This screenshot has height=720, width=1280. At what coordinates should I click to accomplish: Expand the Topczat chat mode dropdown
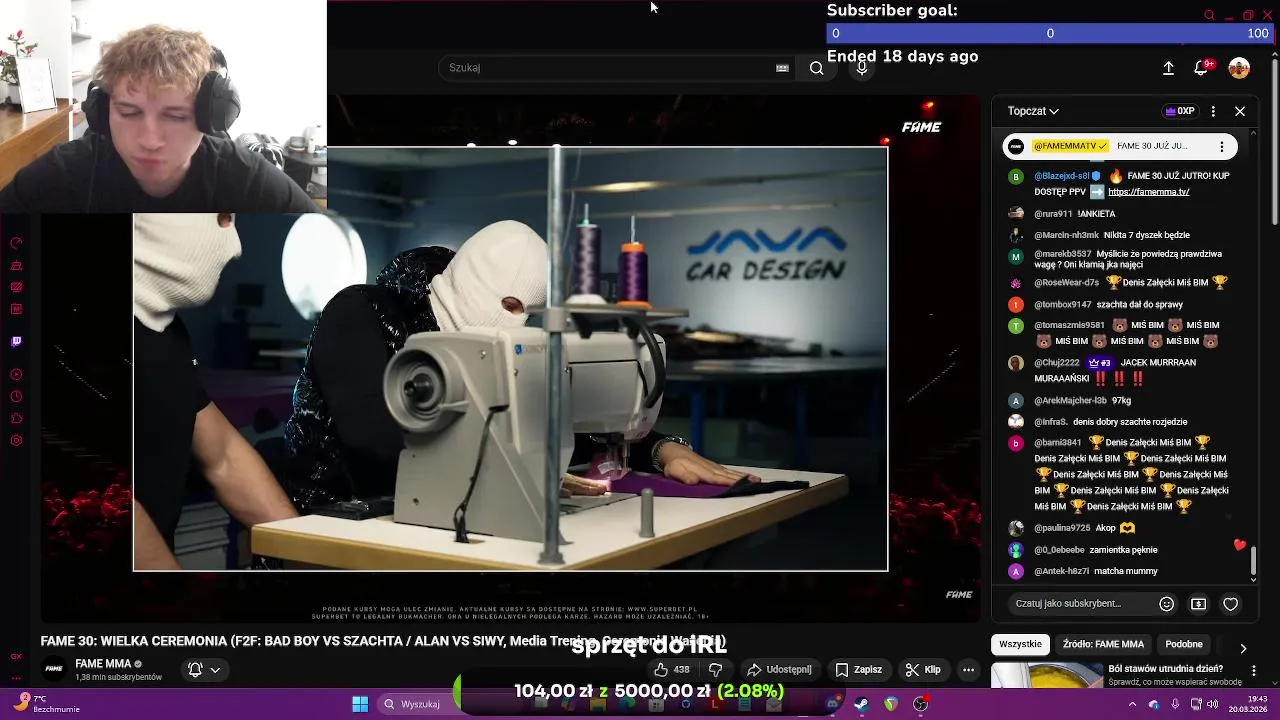pos(1033,111)
